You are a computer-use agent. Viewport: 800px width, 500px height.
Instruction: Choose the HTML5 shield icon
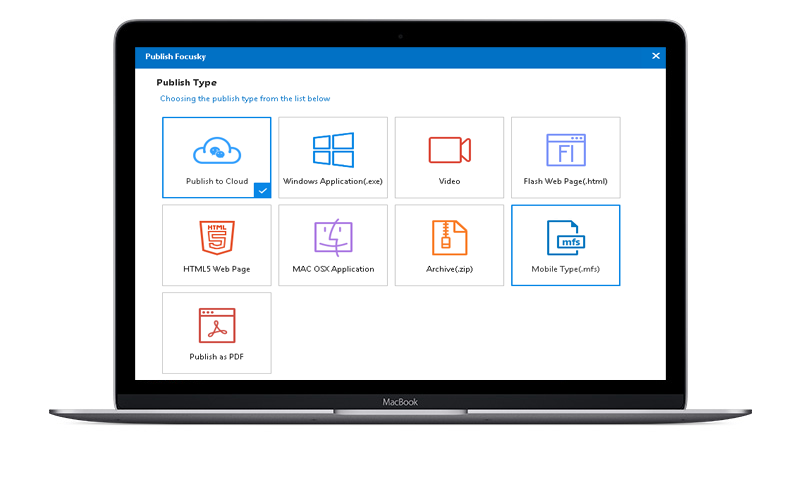(217, 238)
